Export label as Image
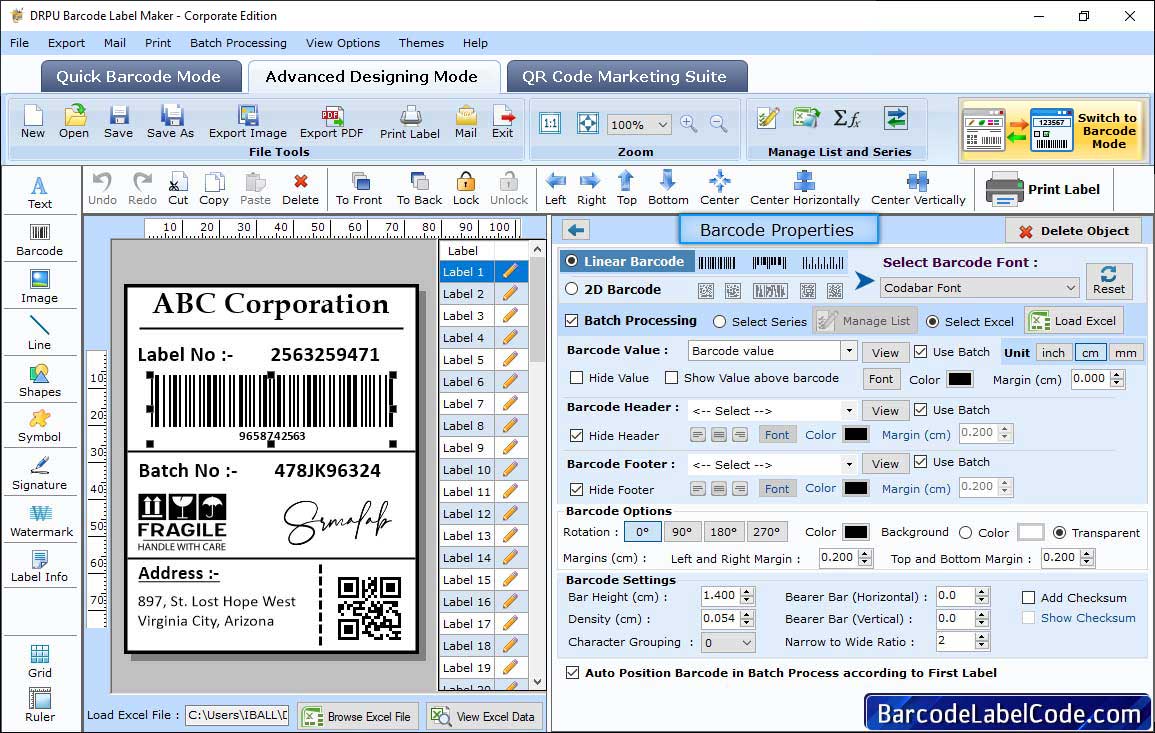 pos(248,122)
